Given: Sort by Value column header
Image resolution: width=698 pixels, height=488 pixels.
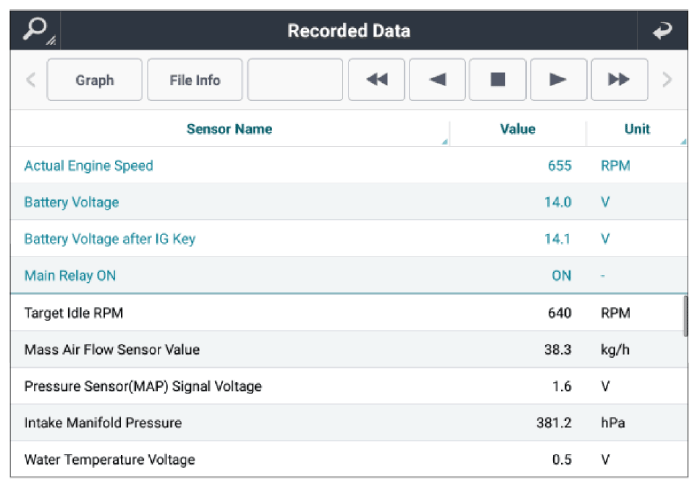Looking at the screenshot, I should coord(517,129).
